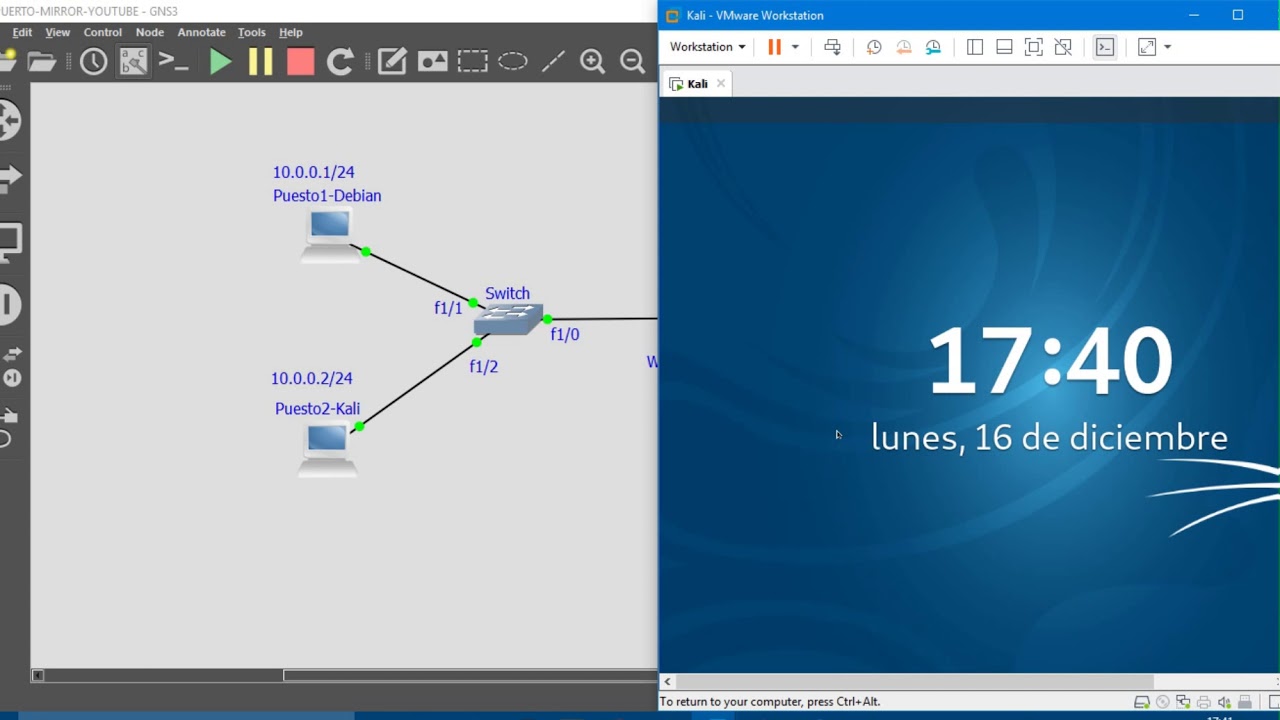This screenshot has height=720, width=1280.
Task: Suspend the VM with orange pause button
Action: pyautogui.click(x=774, y=47)
